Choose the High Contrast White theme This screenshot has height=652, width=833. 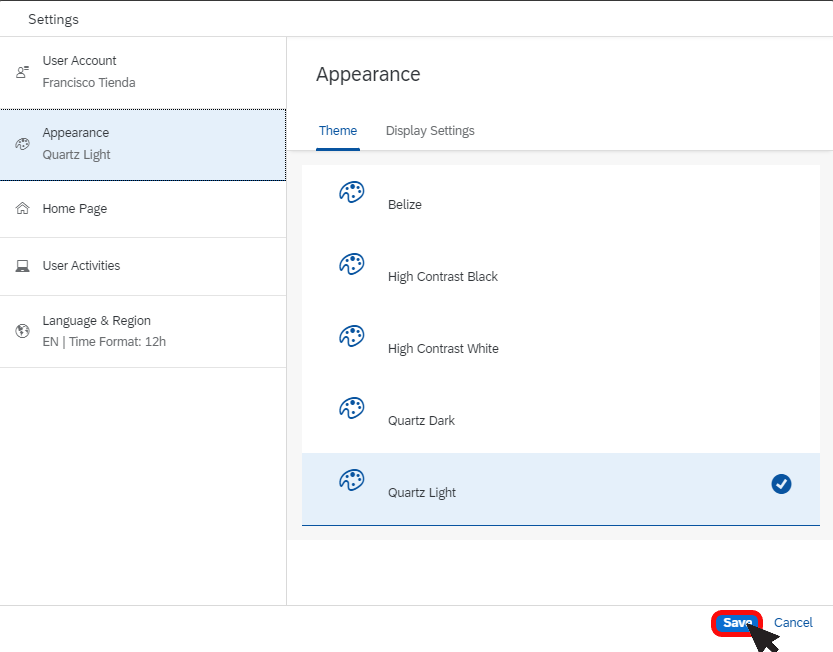click(560, 345)
